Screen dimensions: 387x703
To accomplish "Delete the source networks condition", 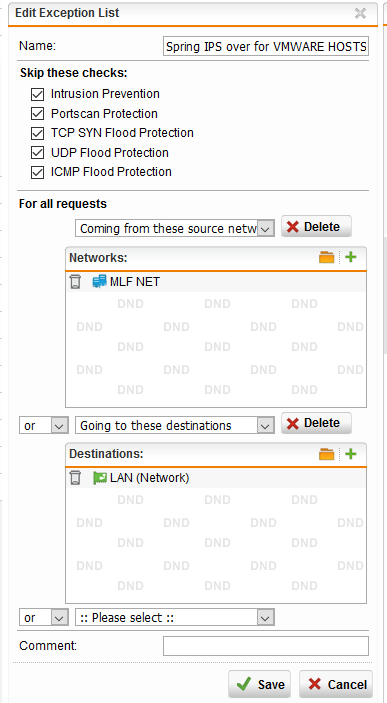I will point(317,226).
